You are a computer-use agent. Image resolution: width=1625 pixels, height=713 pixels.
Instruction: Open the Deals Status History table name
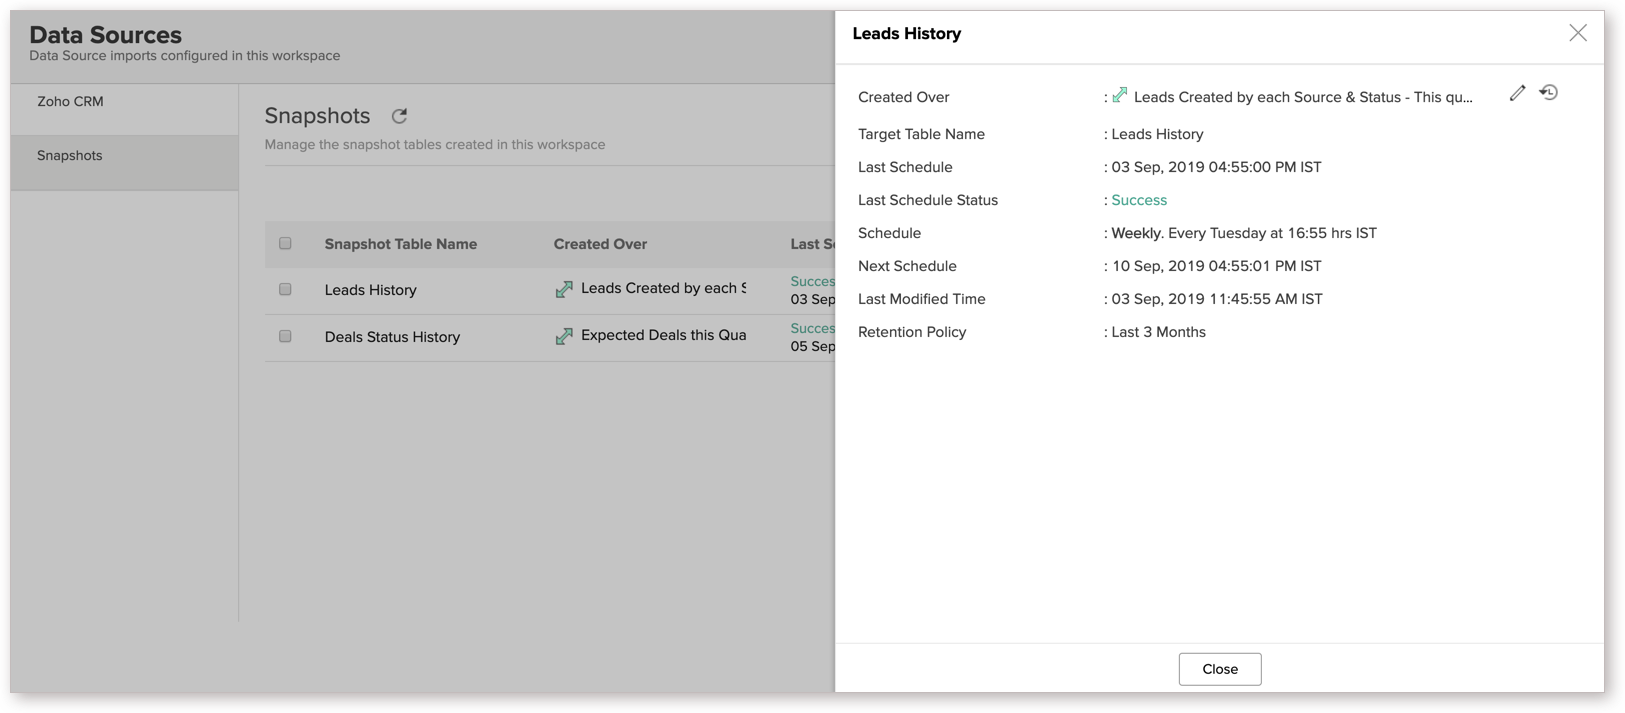click(392, 337)
